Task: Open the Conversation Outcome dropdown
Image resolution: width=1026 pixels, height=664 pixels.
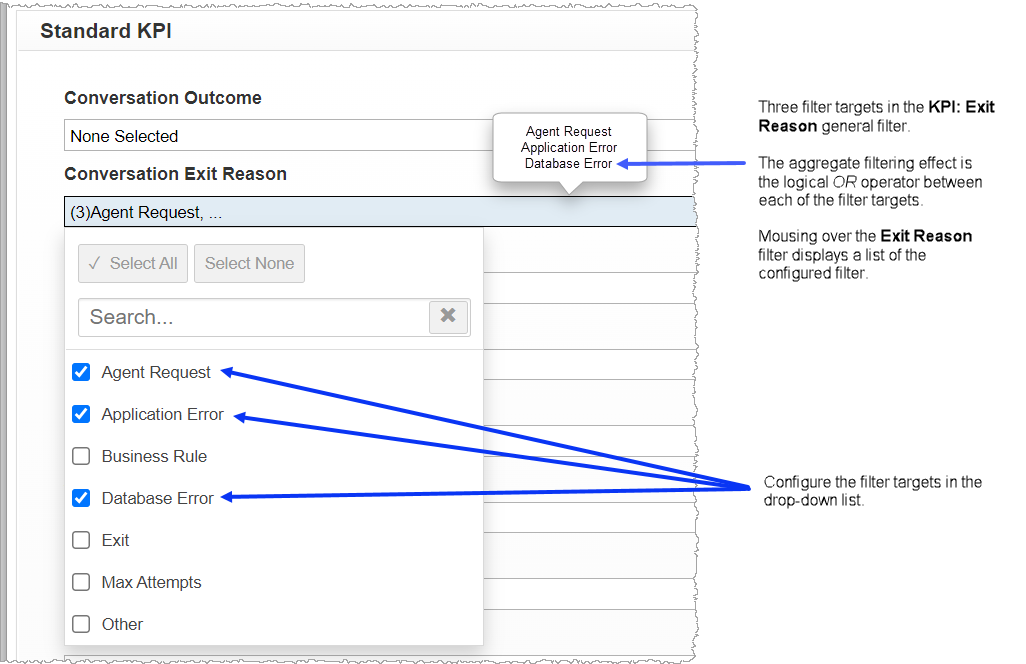Action: (x=300, y=136)
